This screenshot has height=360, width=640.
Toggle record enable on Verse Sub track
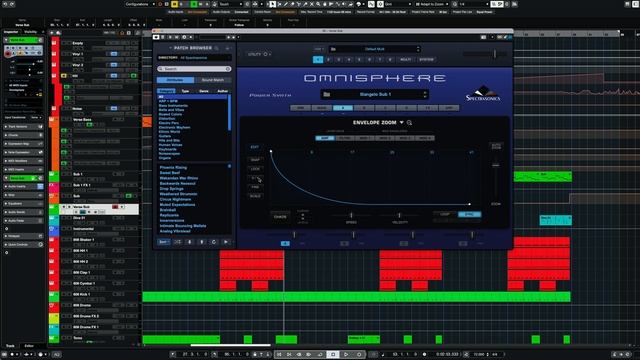pyautogui.click(x=115, y=207)
